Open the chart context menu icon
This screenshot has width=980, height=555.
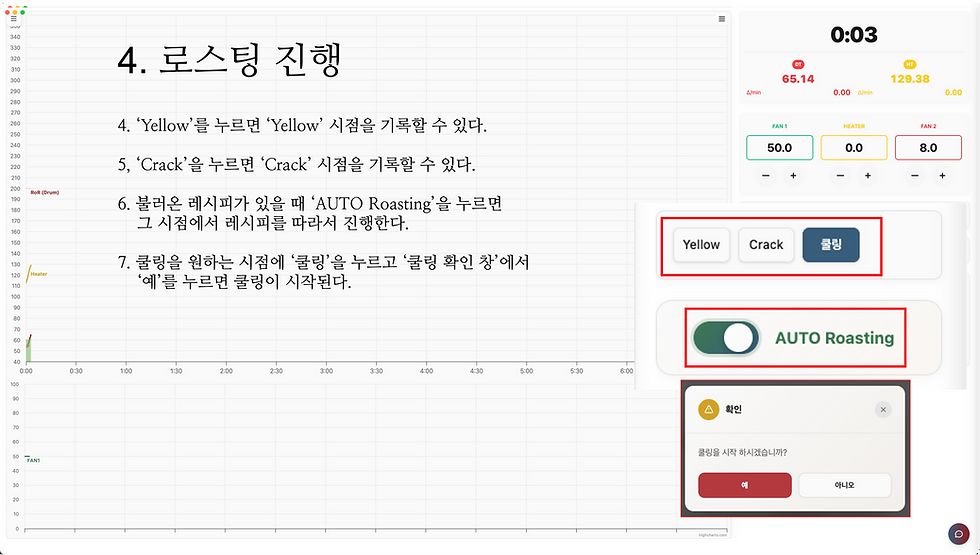pos(722,19)
